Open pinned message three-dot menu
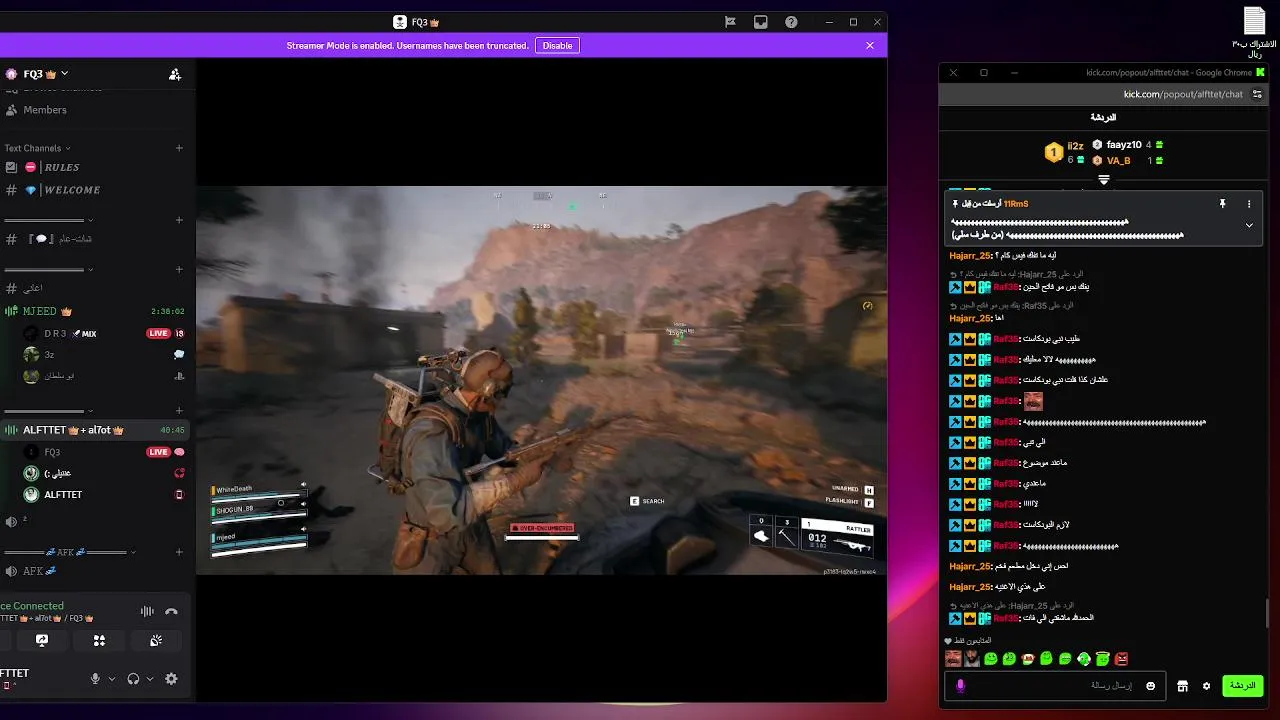This screenshot has height=720, width=1280. [x=1248, y=204]
